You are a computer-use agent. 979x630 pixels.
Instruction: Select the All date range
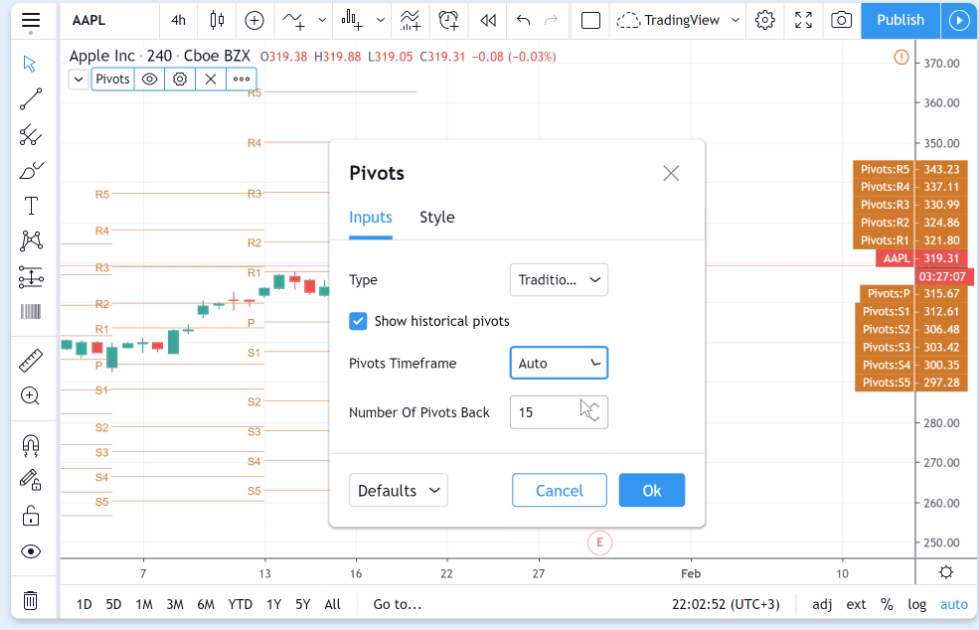coord(332,604)
